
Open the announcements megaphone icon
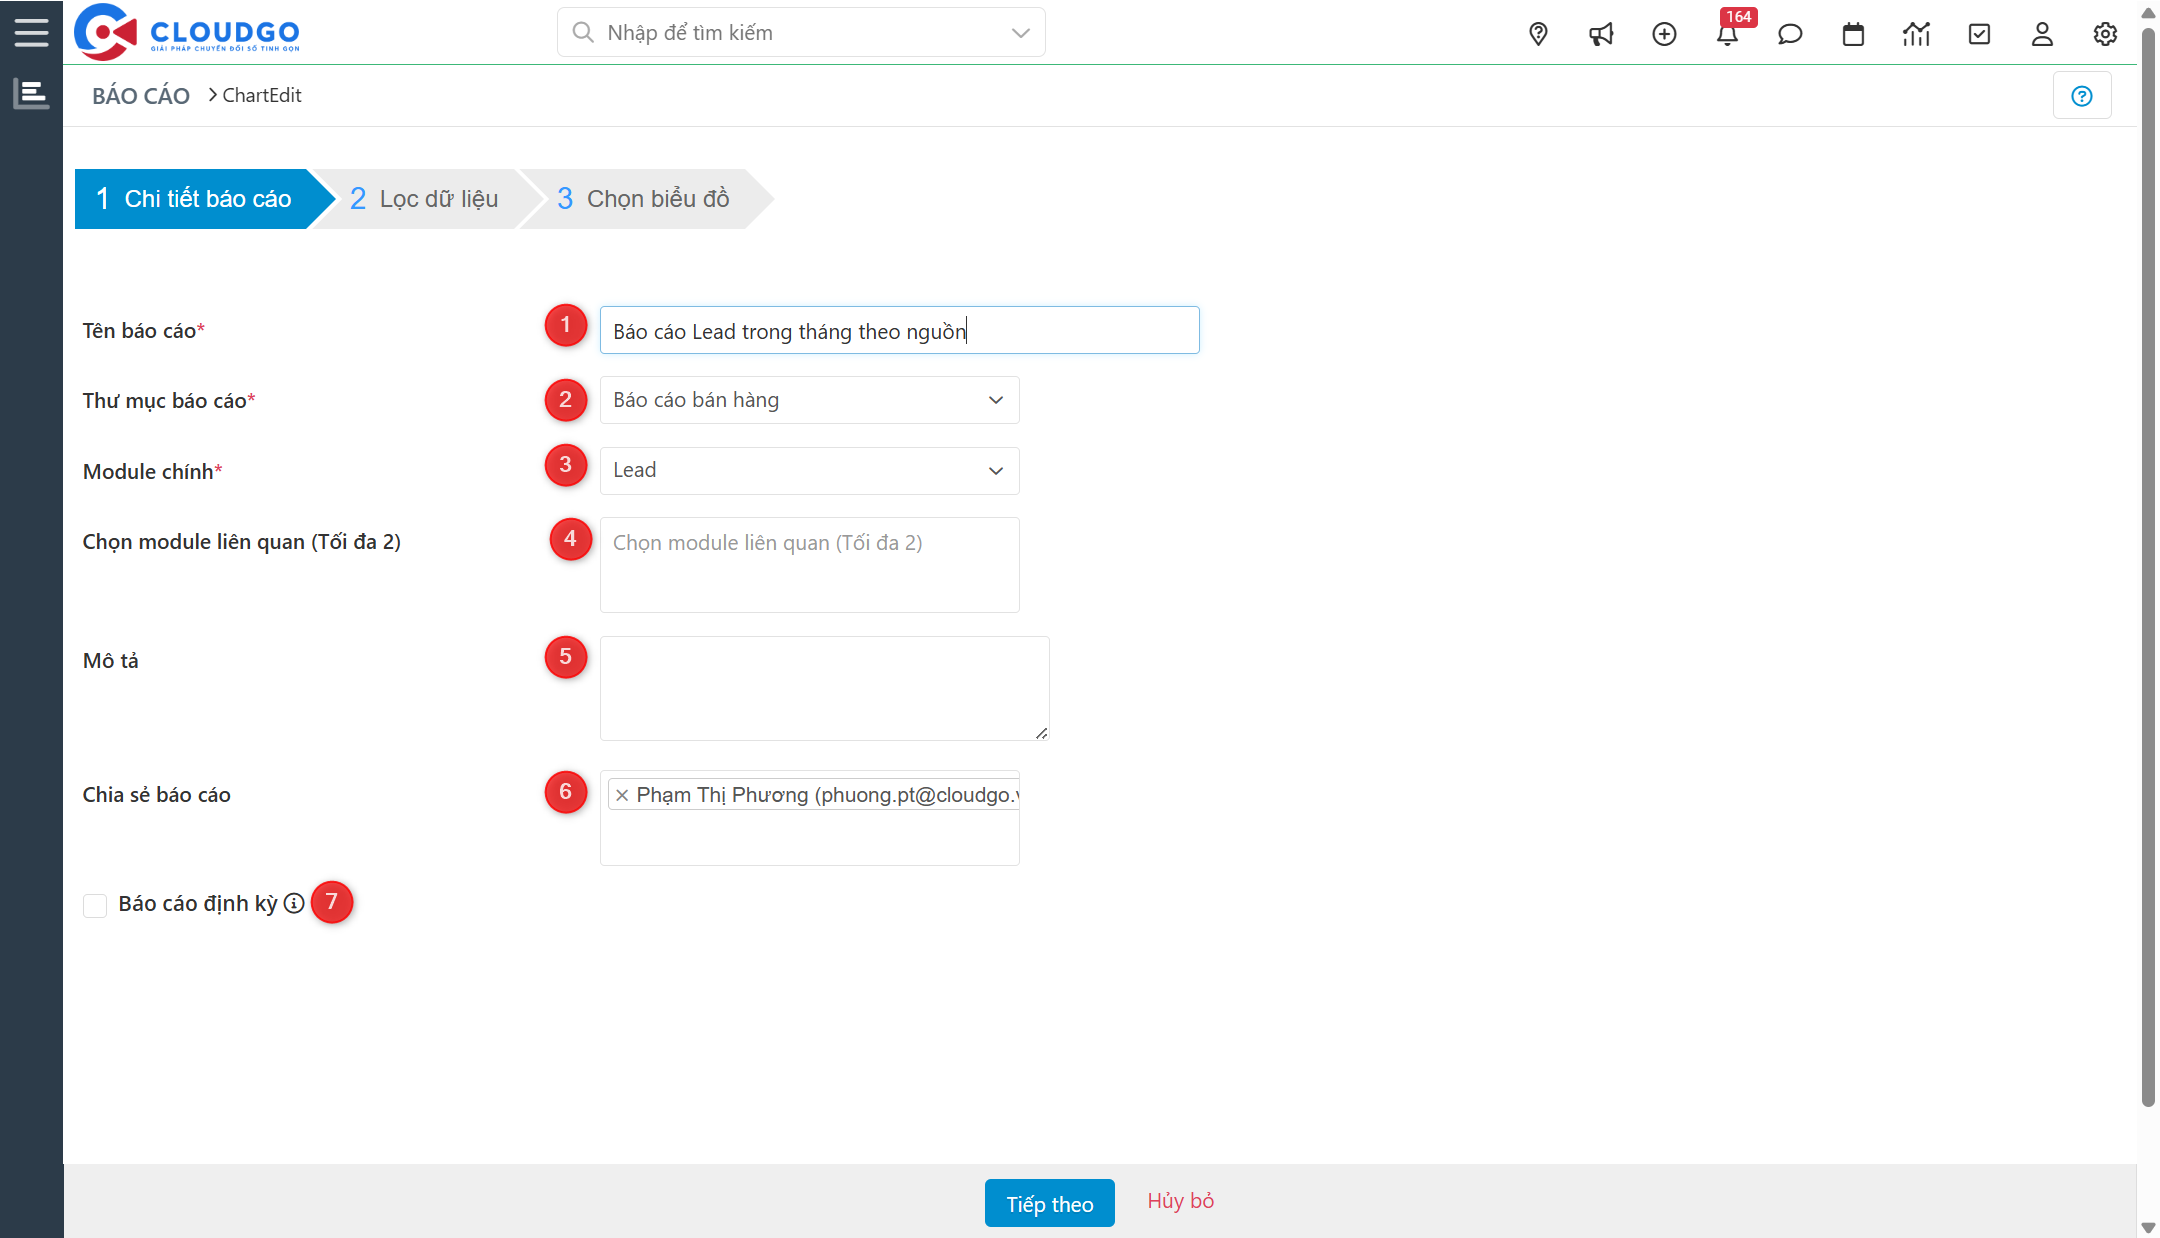1601,33
